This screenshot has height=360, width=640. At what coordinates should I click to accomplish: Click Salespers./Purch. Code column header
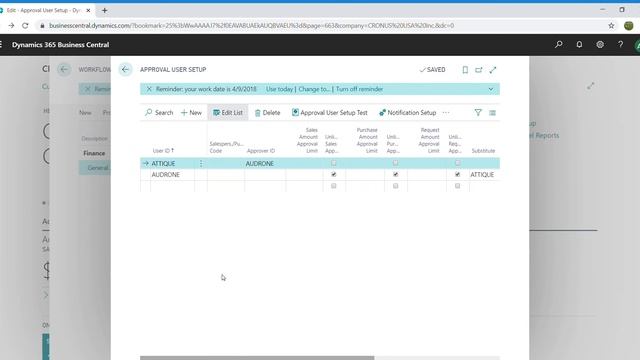(x=226, y=147)
